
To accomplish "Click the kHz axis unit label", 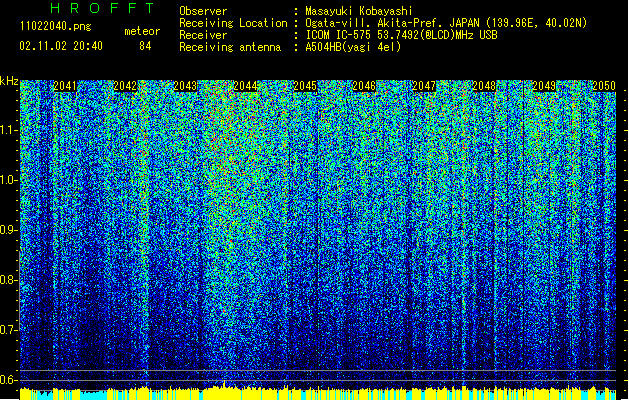I will coord(9,81).
